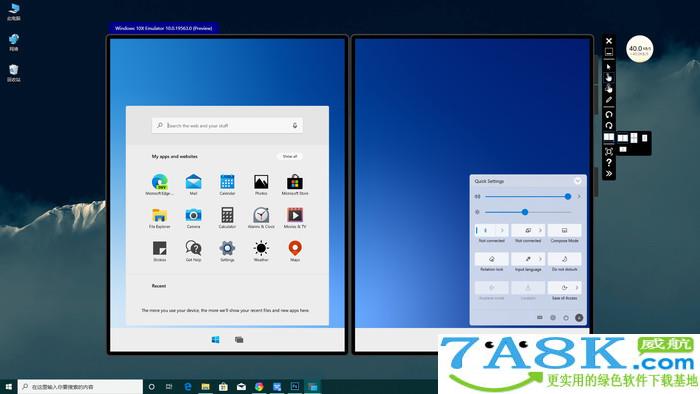Select single-touch input mode in emulator toolbar
The image size is (700, 394).
(608, 78)
